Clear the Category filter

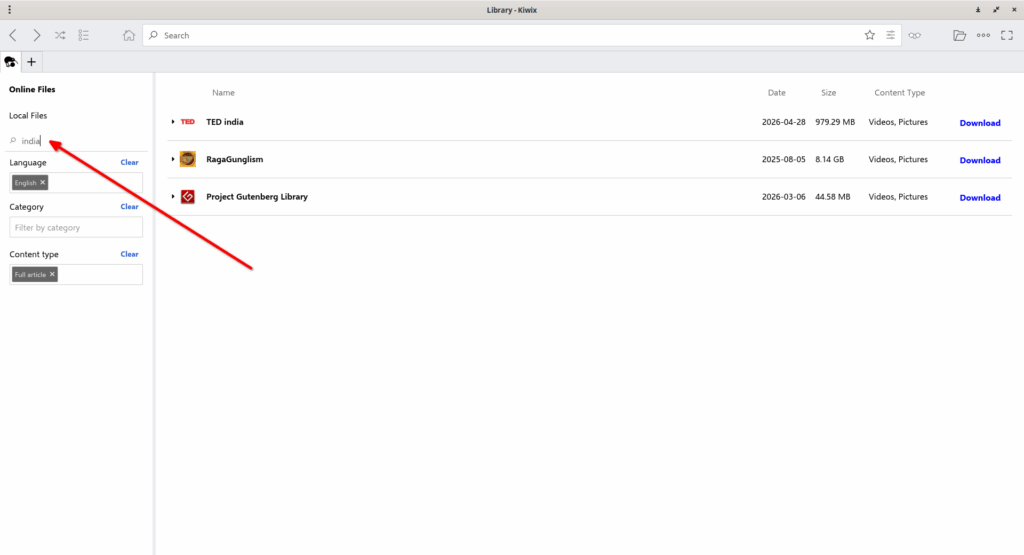[x=129, y=206]
